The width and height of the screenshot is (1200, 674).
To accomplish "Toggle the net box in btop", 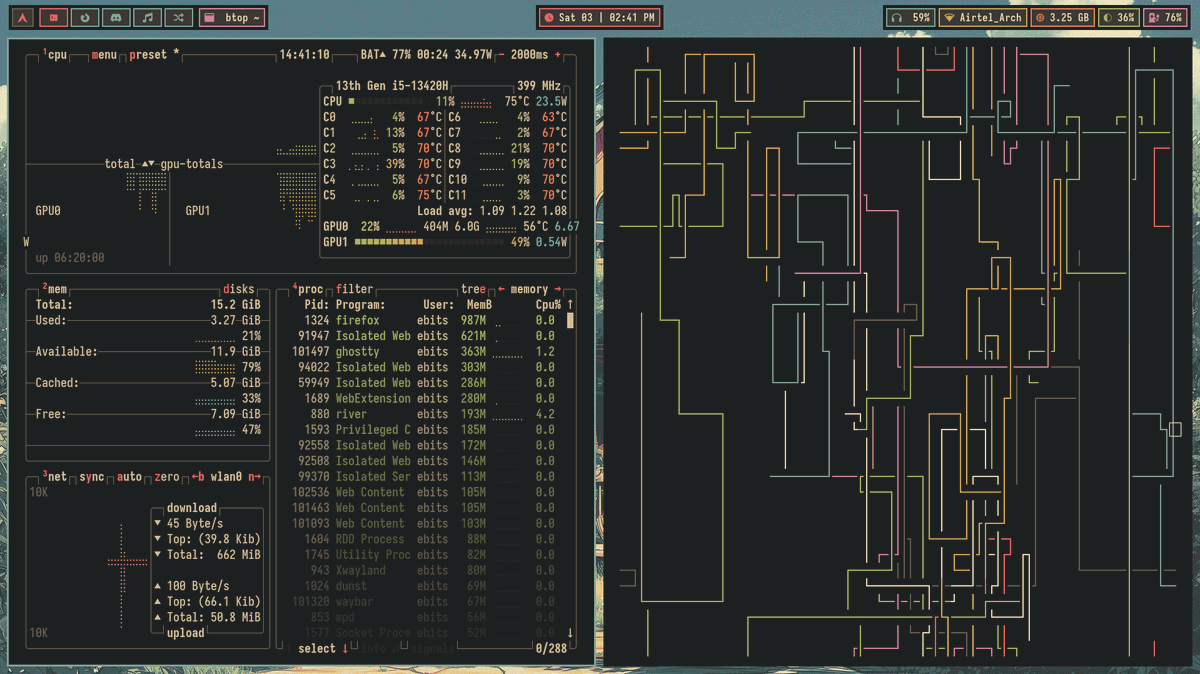I will coord(54,477).
